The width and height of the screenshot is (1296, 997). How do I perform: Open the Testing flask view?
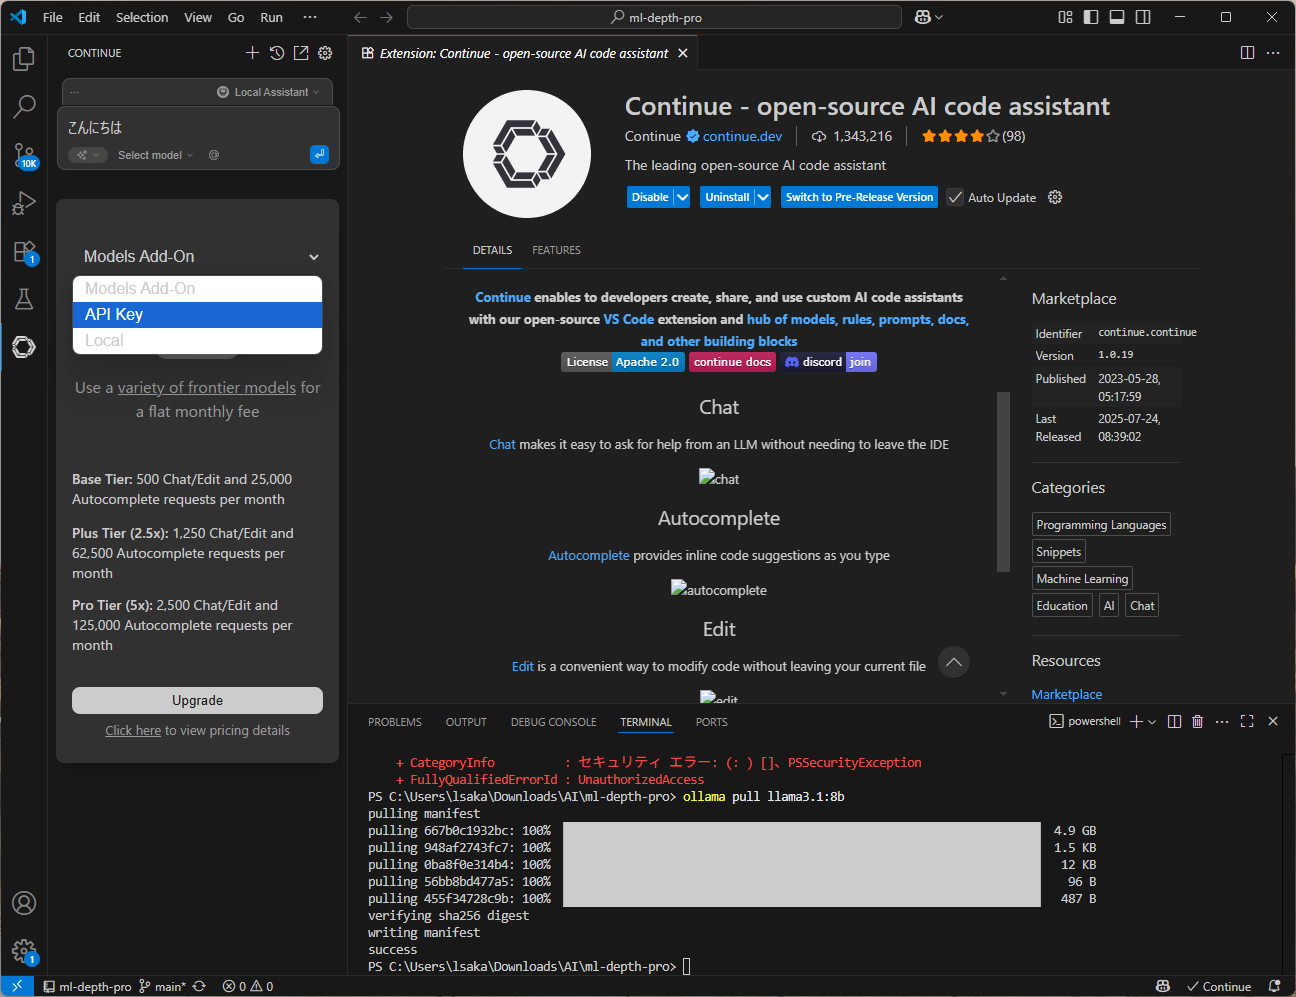coord(24,299)
